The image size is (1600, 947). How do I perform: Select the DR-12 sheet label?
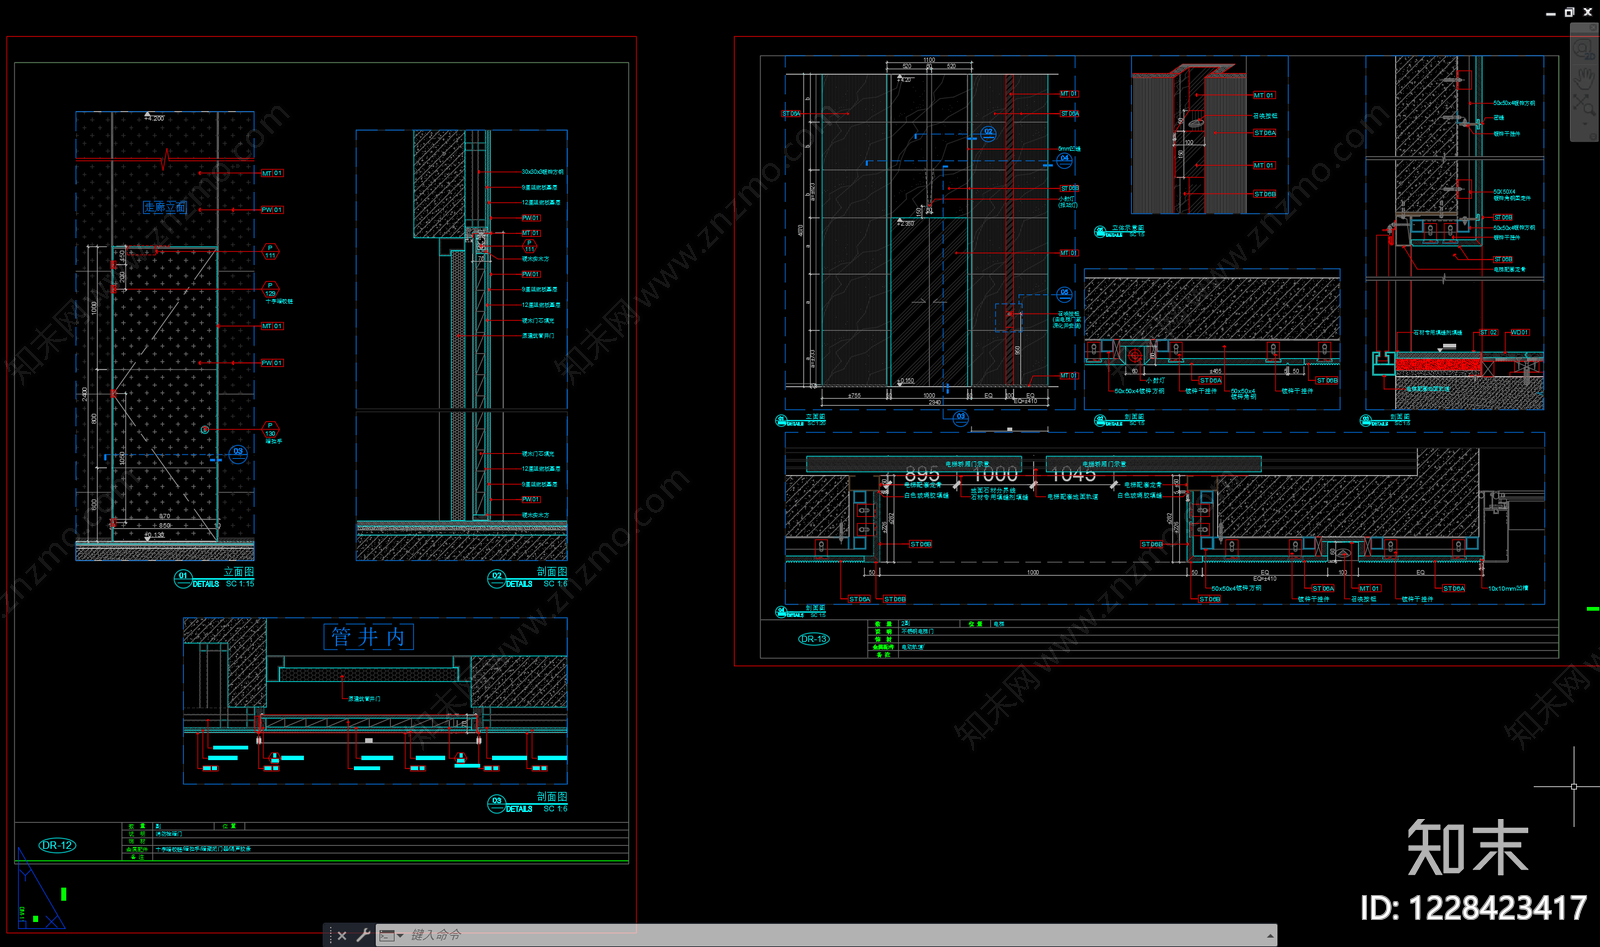[x=57, y=845]
